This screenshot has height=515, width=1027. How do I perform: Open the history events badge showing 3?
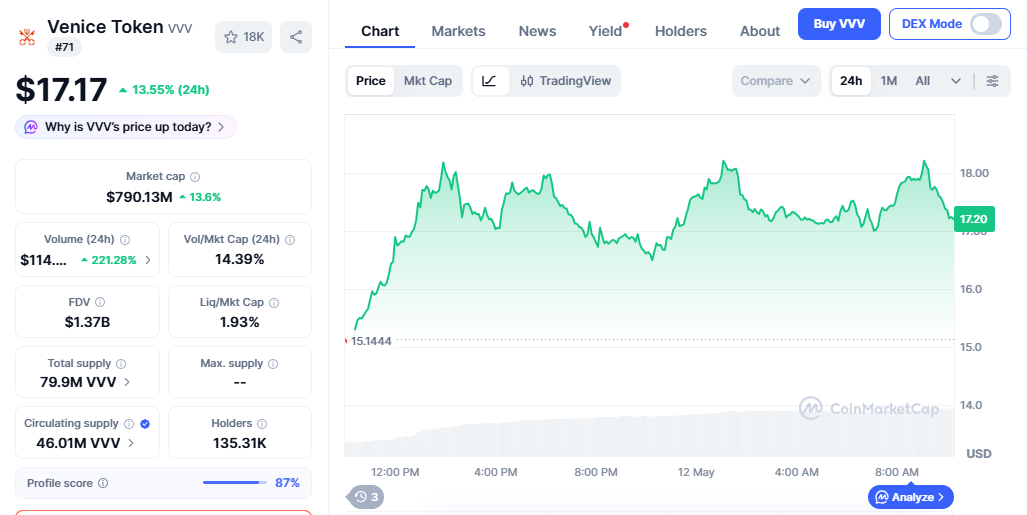pyautogui.click(x=366, y=497)
